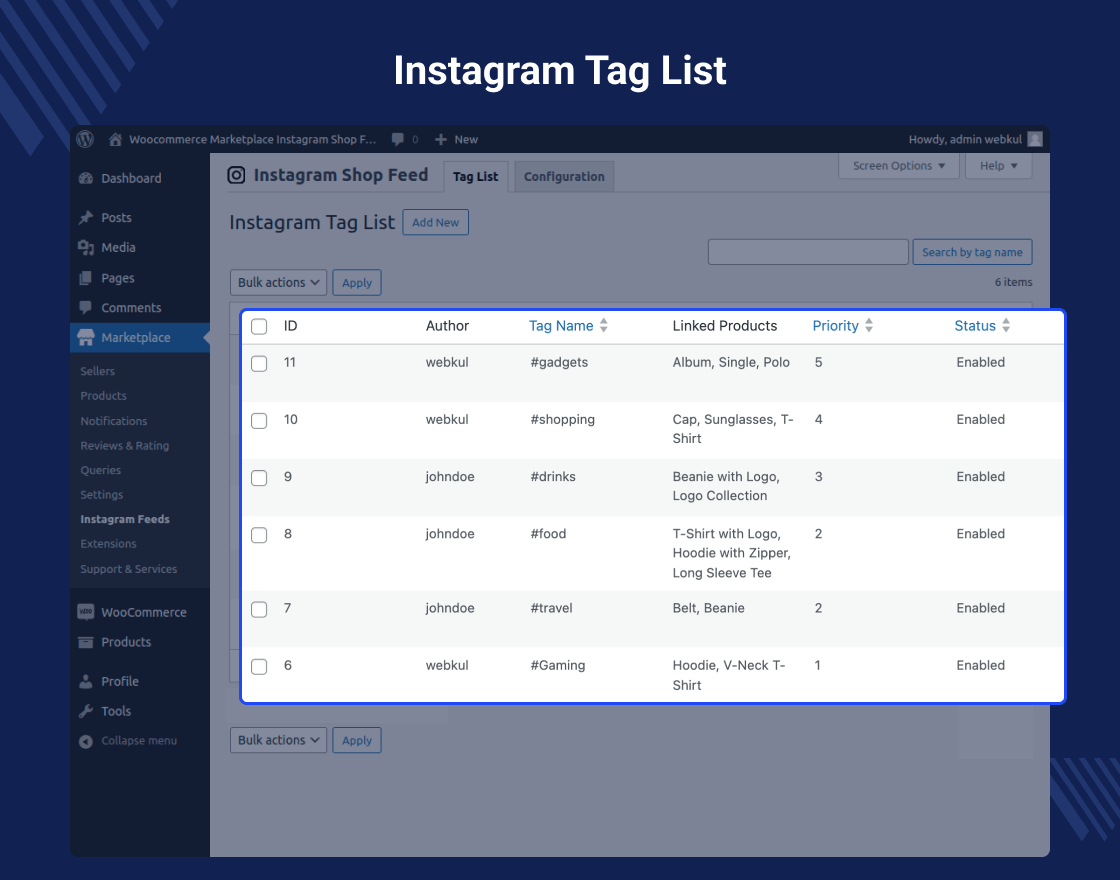Image resolution: width=1120 pixels, height=880 pixels.
Task: Click the WooCommerce logo icon
Action: [x=86, y=612]
